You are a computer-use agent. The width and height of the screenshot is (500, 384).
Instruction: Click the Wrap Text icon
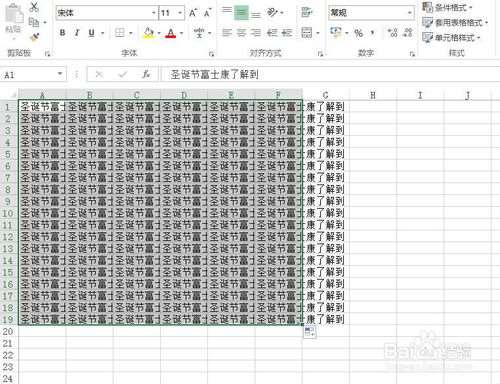tap(306, 13)
